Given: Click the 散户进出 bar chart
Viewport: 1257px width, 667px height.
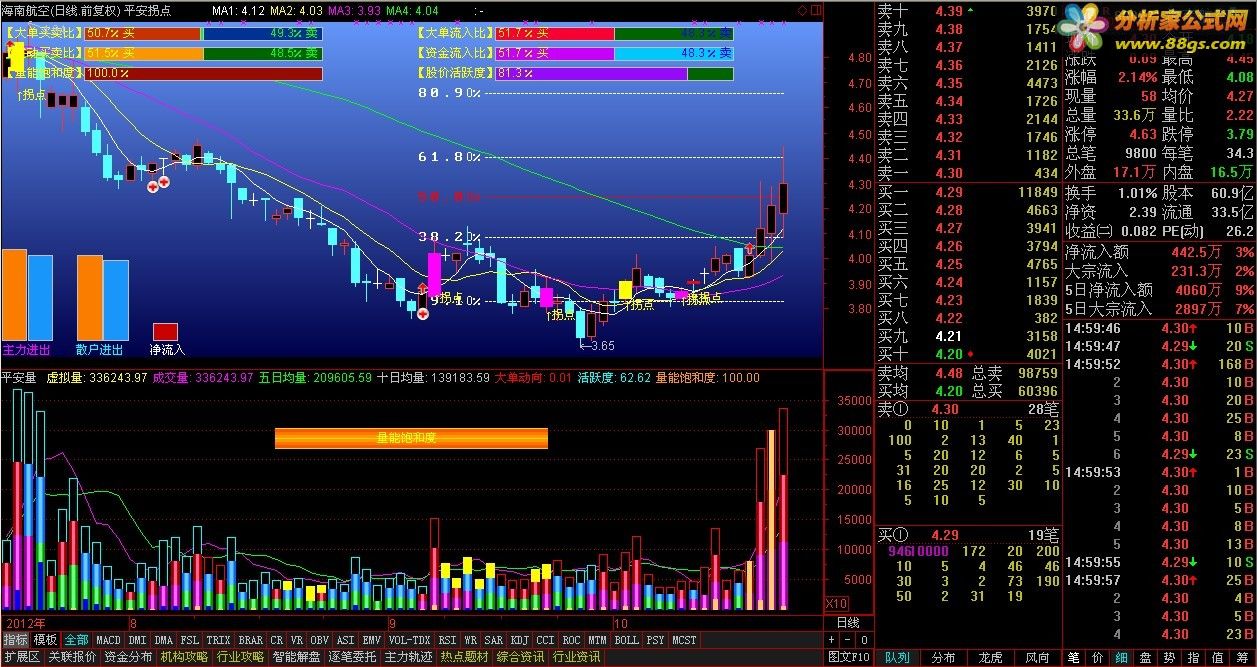Looking at the screenshot, I should pos(103,298).
